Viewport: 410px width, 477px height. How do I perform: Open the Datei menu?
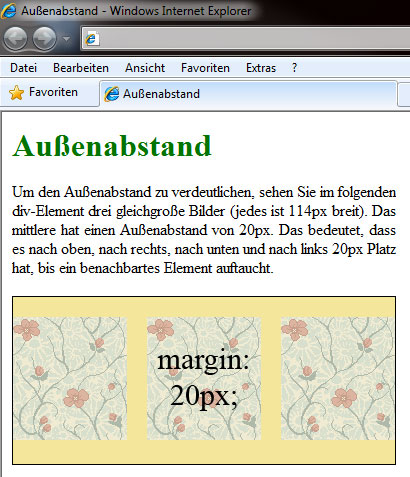coord(23,68)
